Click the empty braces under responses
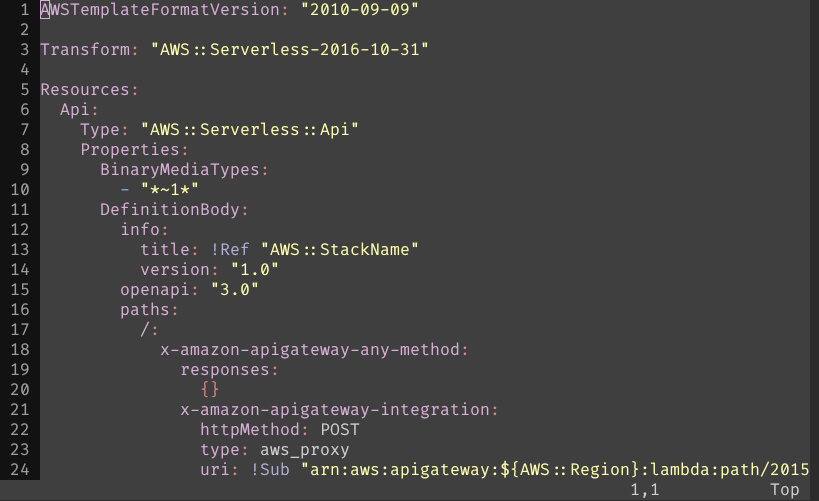 point(210,390)
